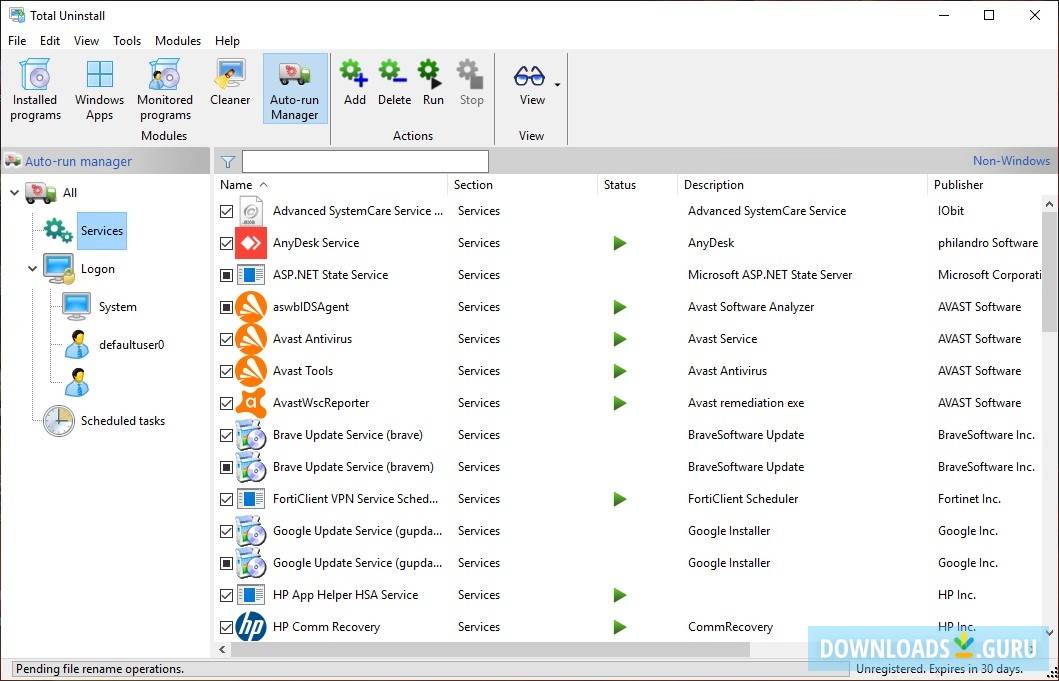The image size is (1059, 681).
Task: Uncheck the Avast Antivirus service
Action: (x=225, y=339)
